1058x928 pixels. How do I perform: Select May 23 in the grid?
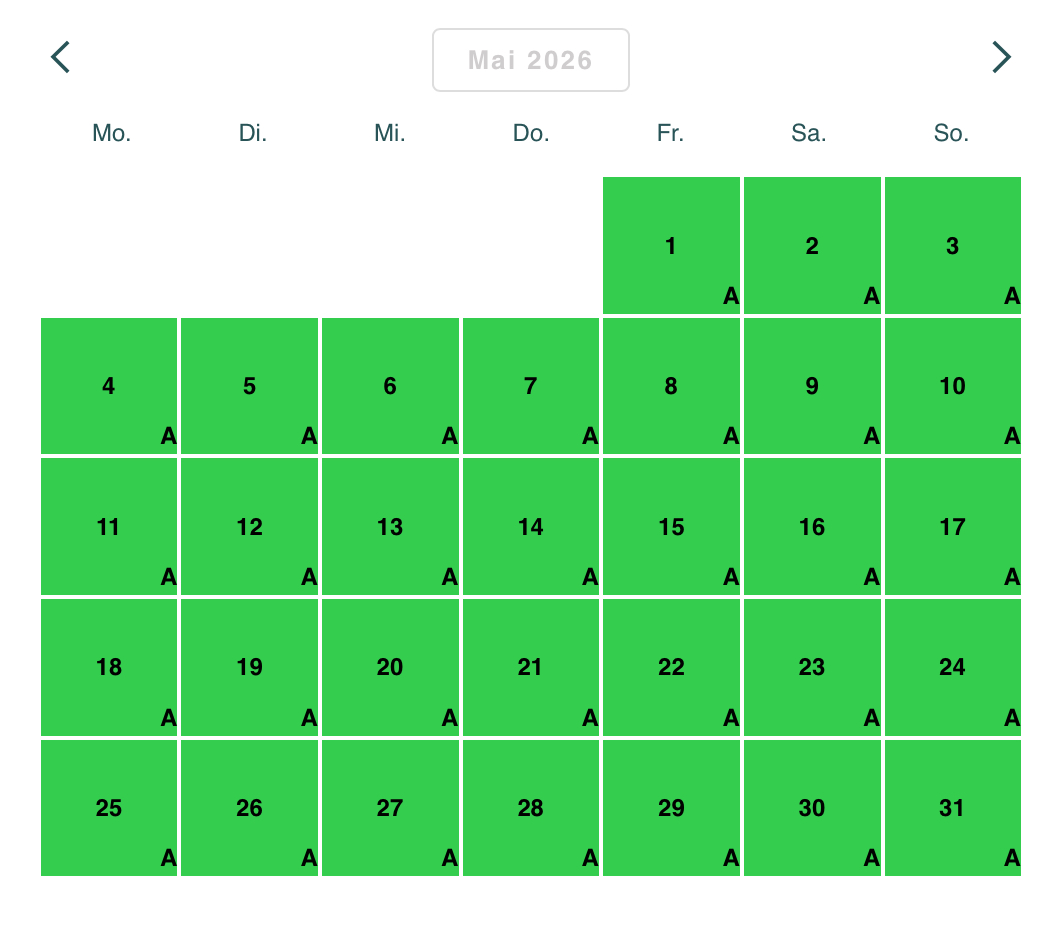(812, 667)
